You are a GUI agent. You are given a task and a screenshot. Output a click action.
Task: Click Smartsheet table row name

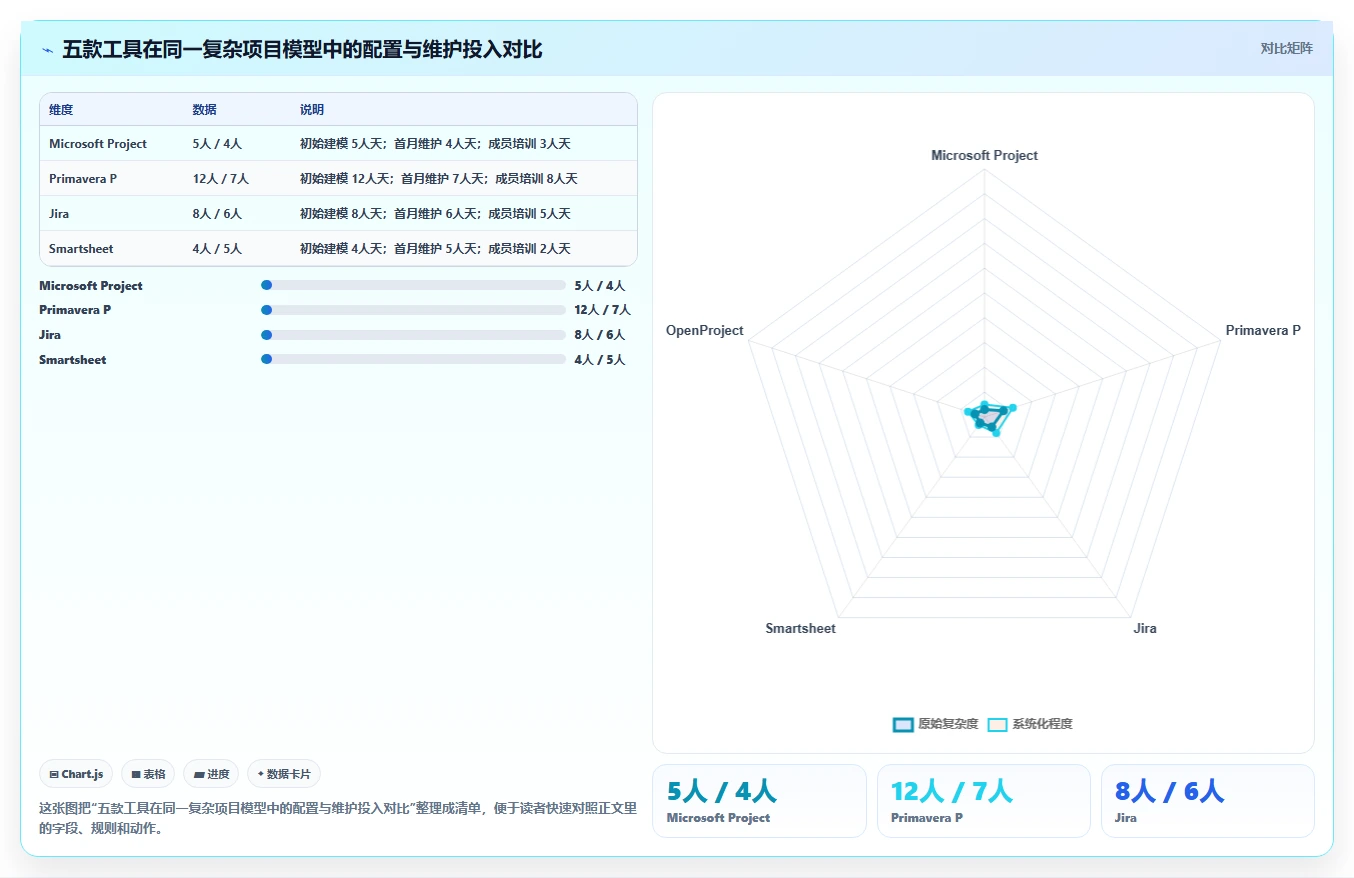[81, 249]
